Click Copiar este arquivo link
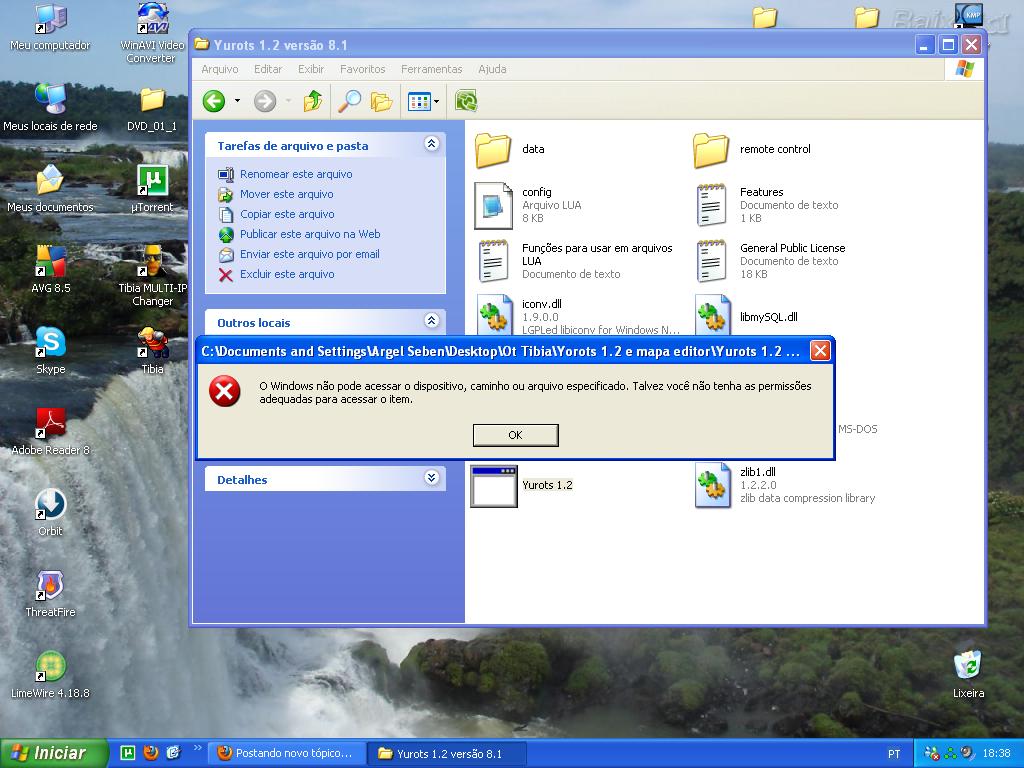Image resolution: width=1024 pixels, height=768 pixels. pos(287,214)
